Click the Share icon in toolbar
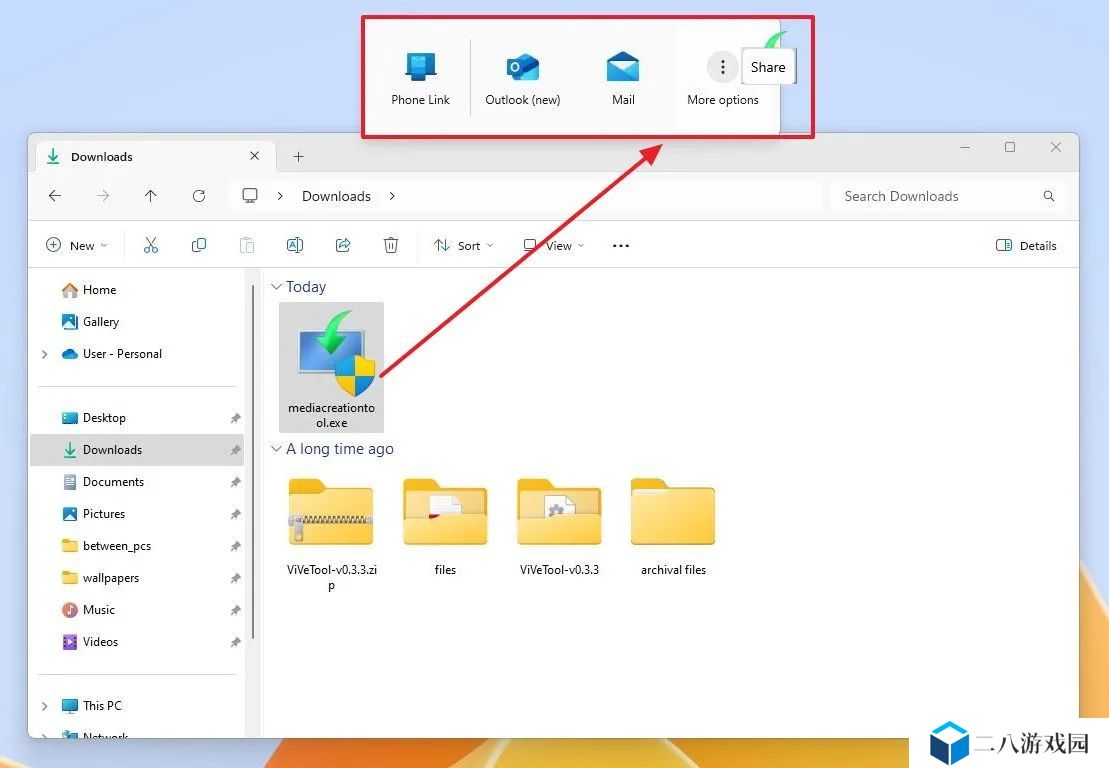 [343, 245]
